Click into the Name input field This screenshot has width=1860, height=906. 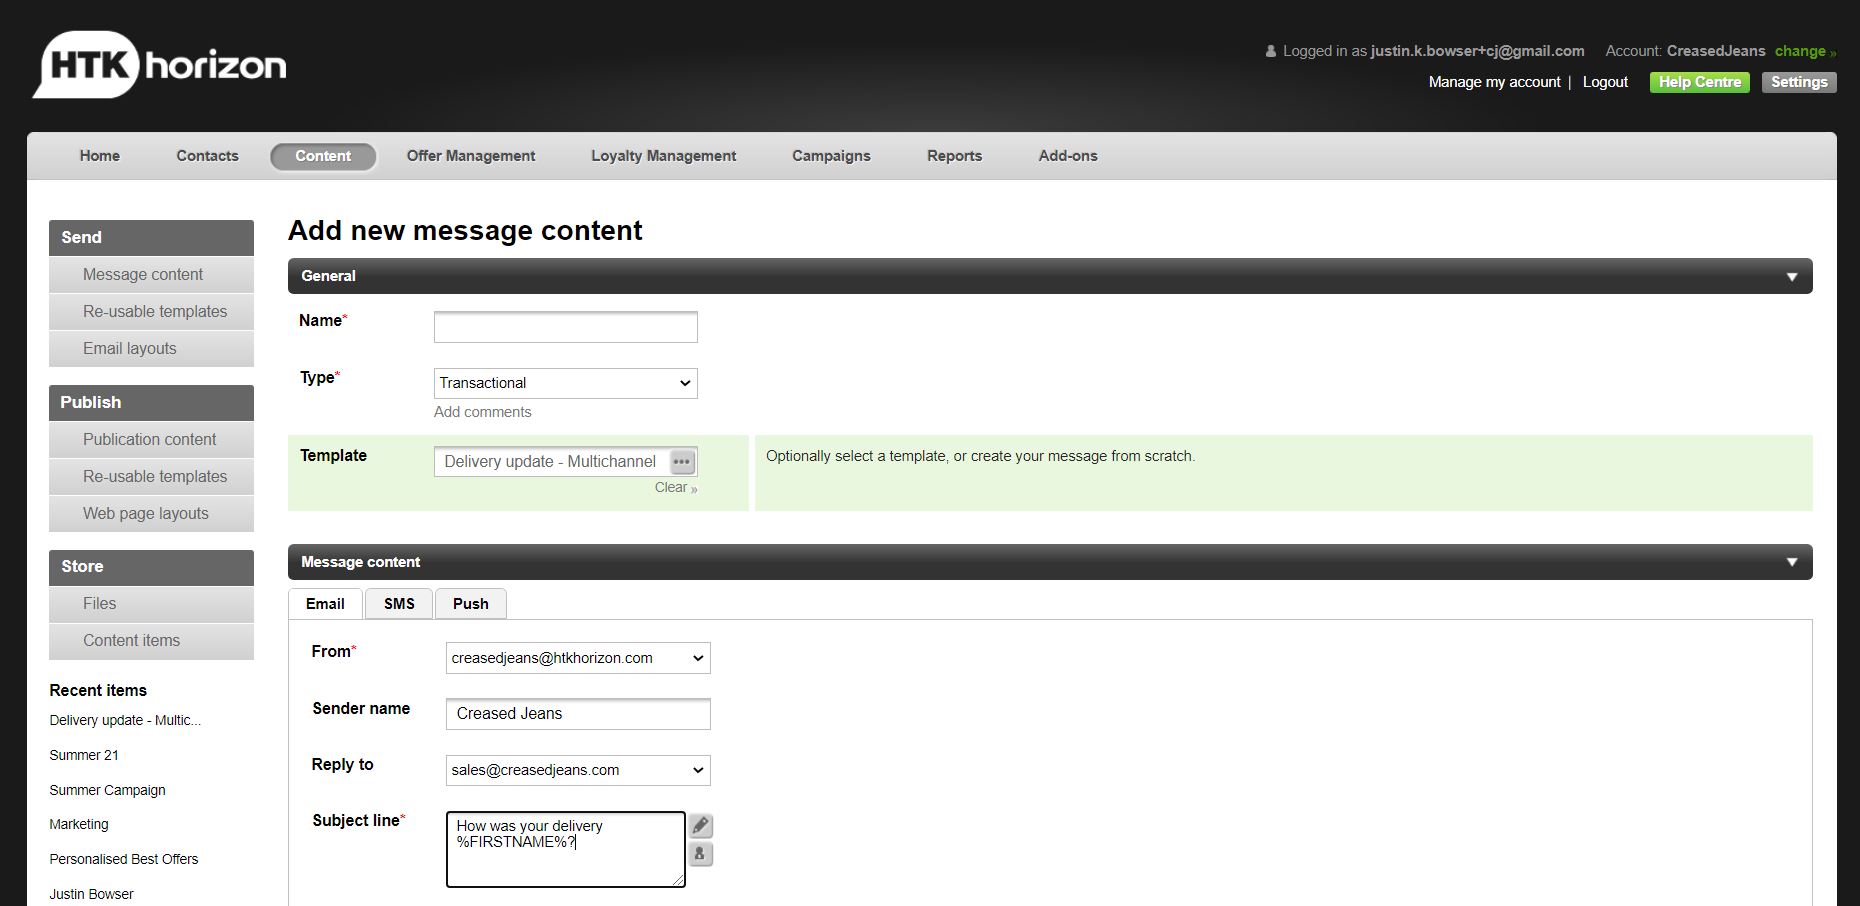pos(566,327)
